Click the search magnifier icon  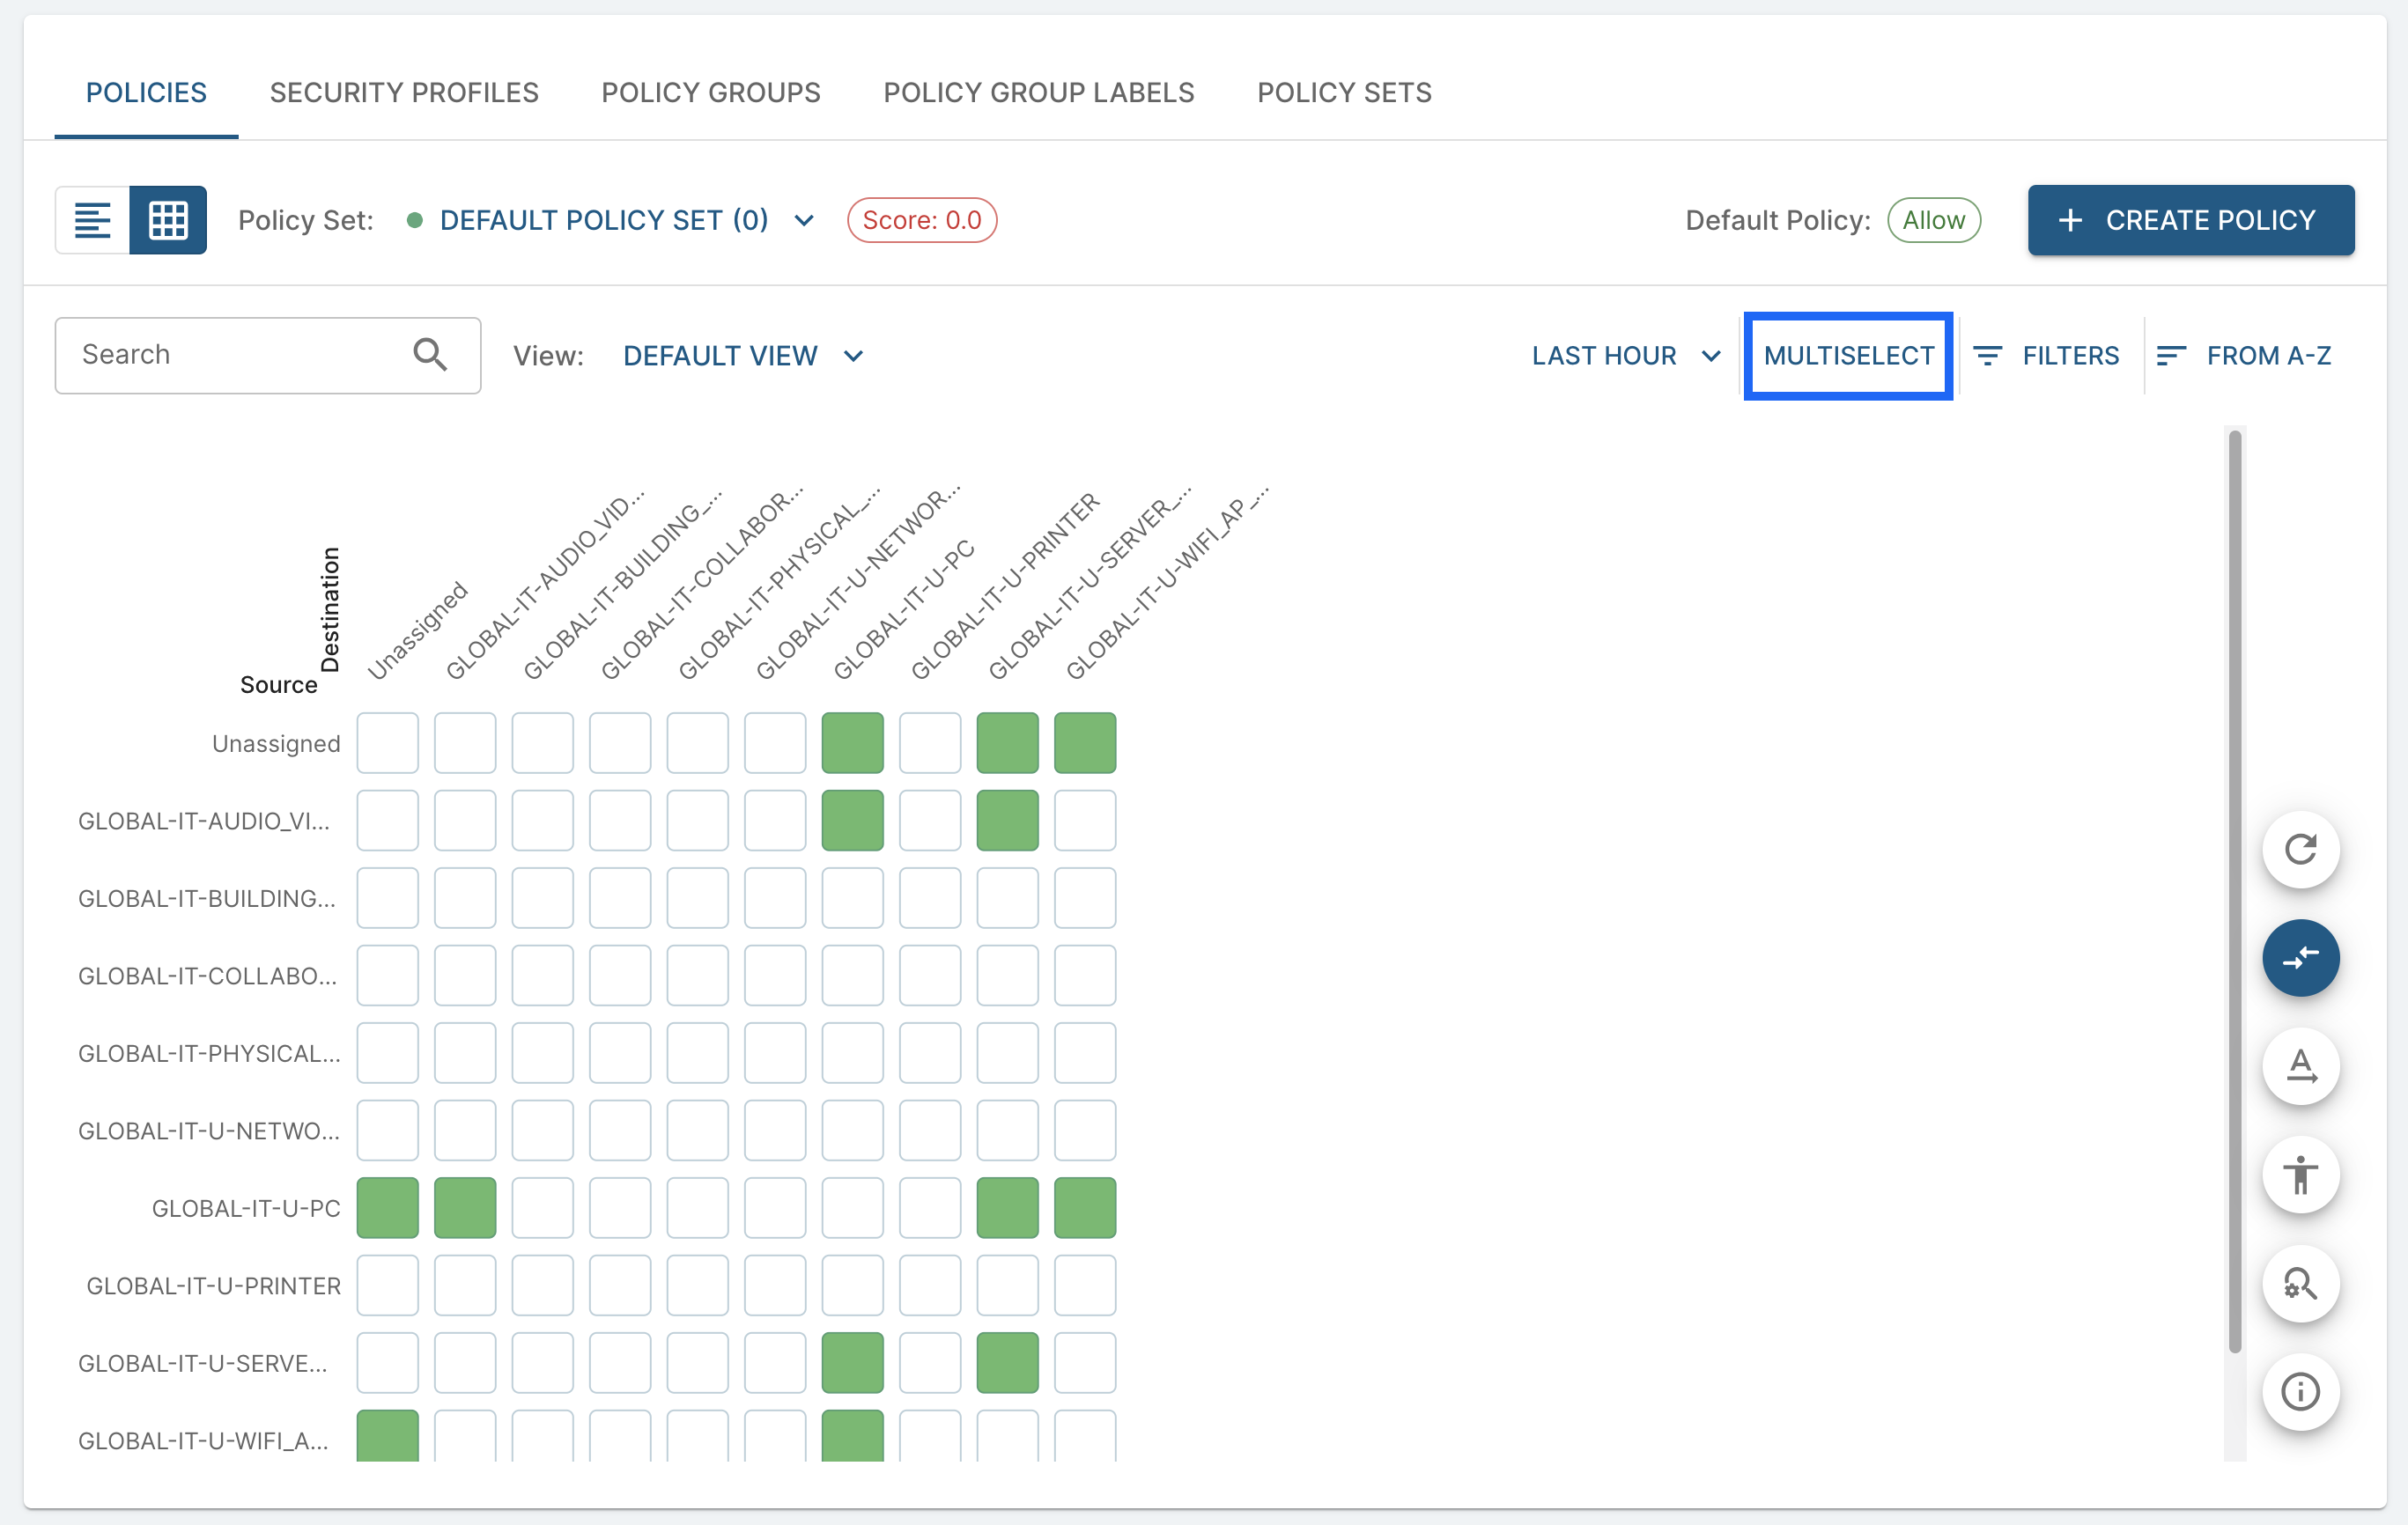430,355
